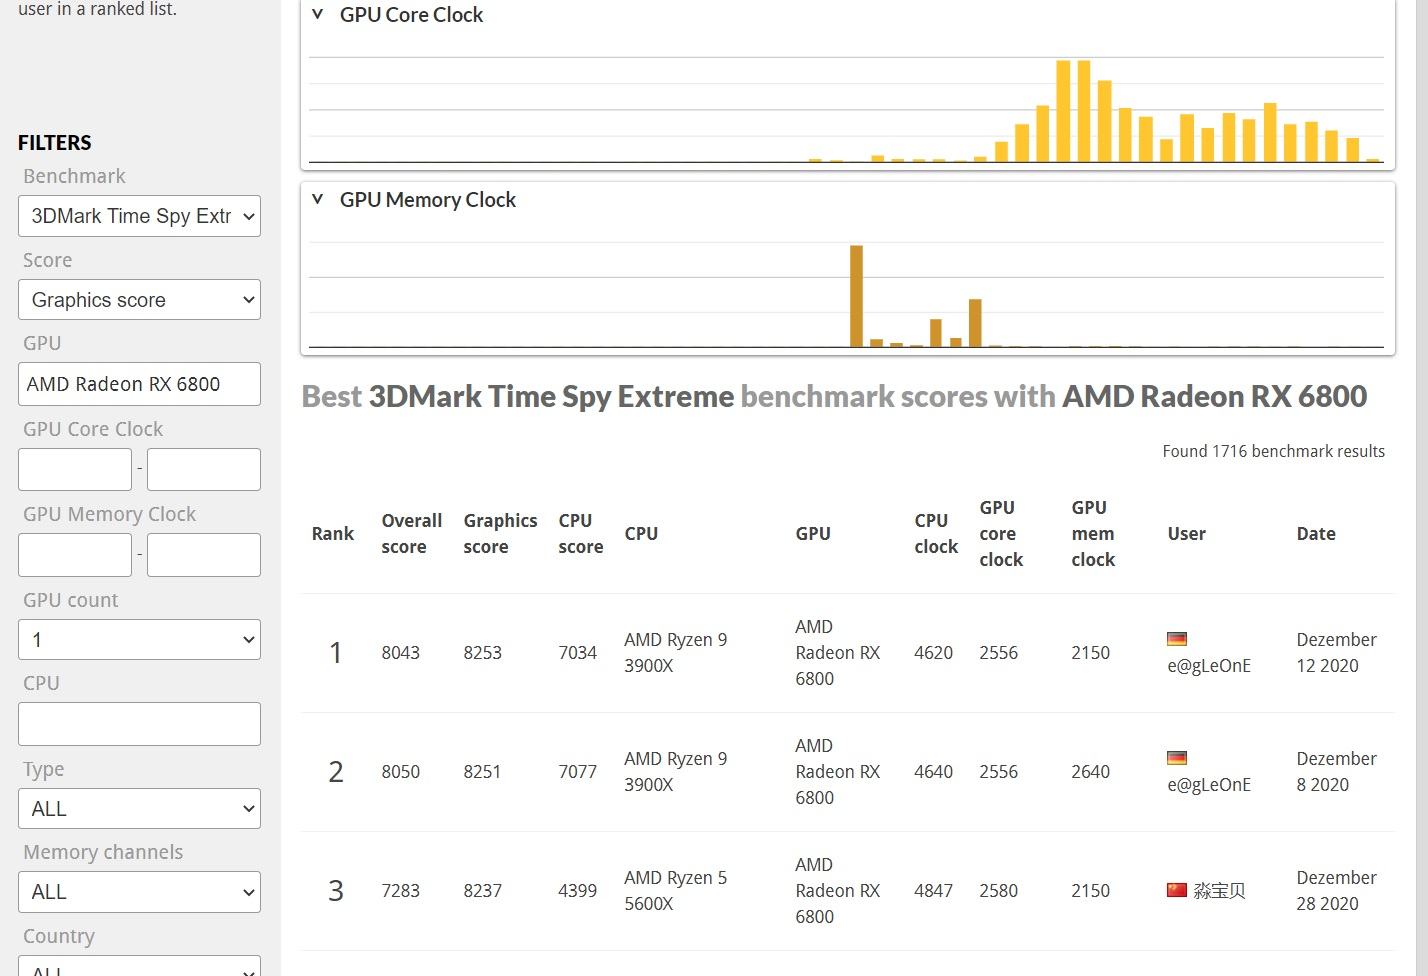1428x976 pixels.
Task: Open the Type dropdown
Action: 139,809
